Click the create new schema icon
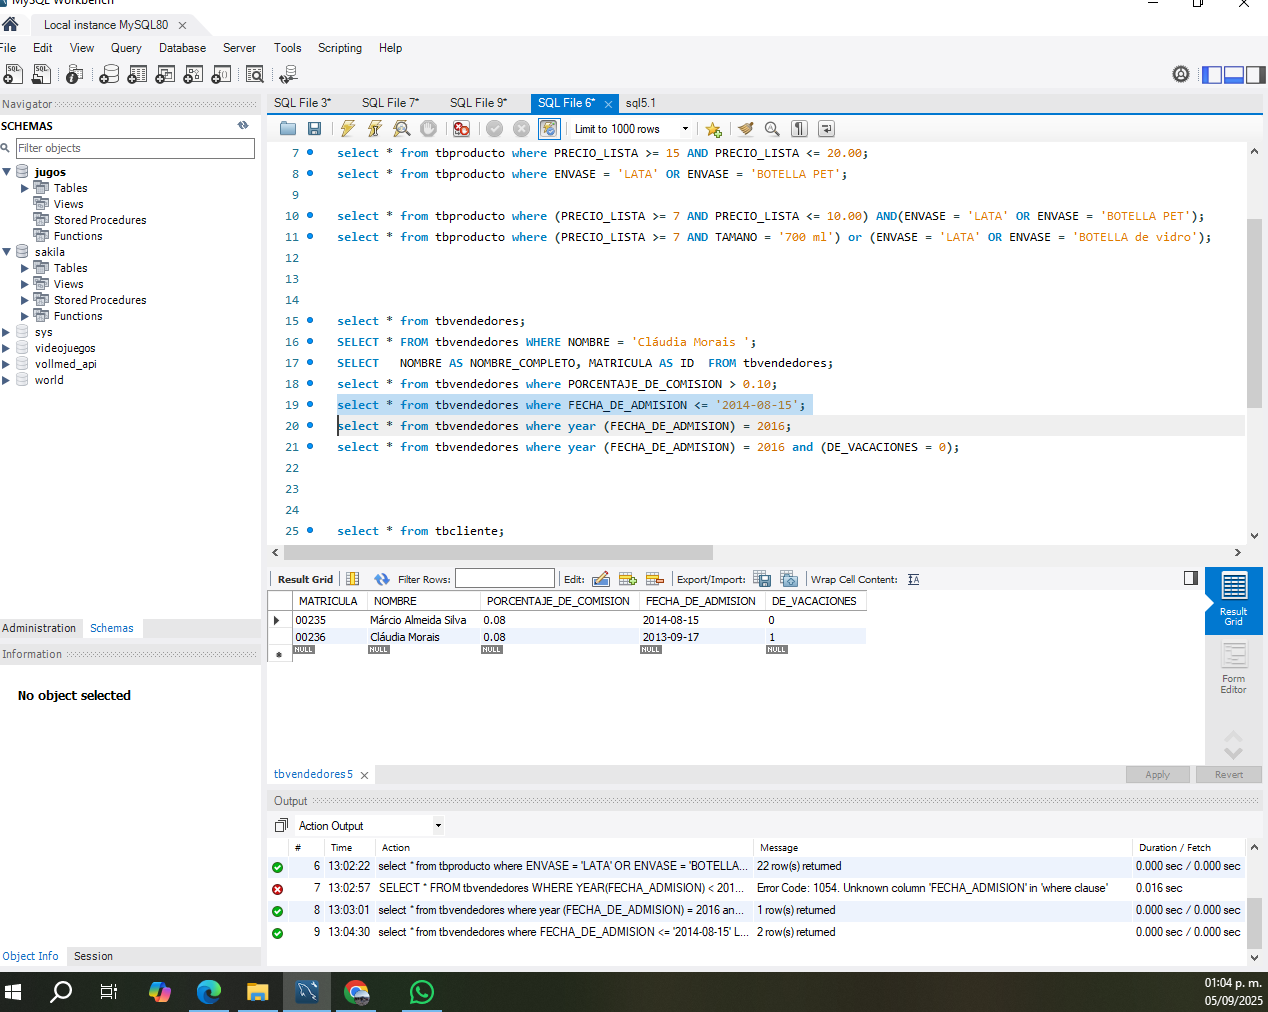Viewport: 1268px width, 1012px height. tap(109, 74)
